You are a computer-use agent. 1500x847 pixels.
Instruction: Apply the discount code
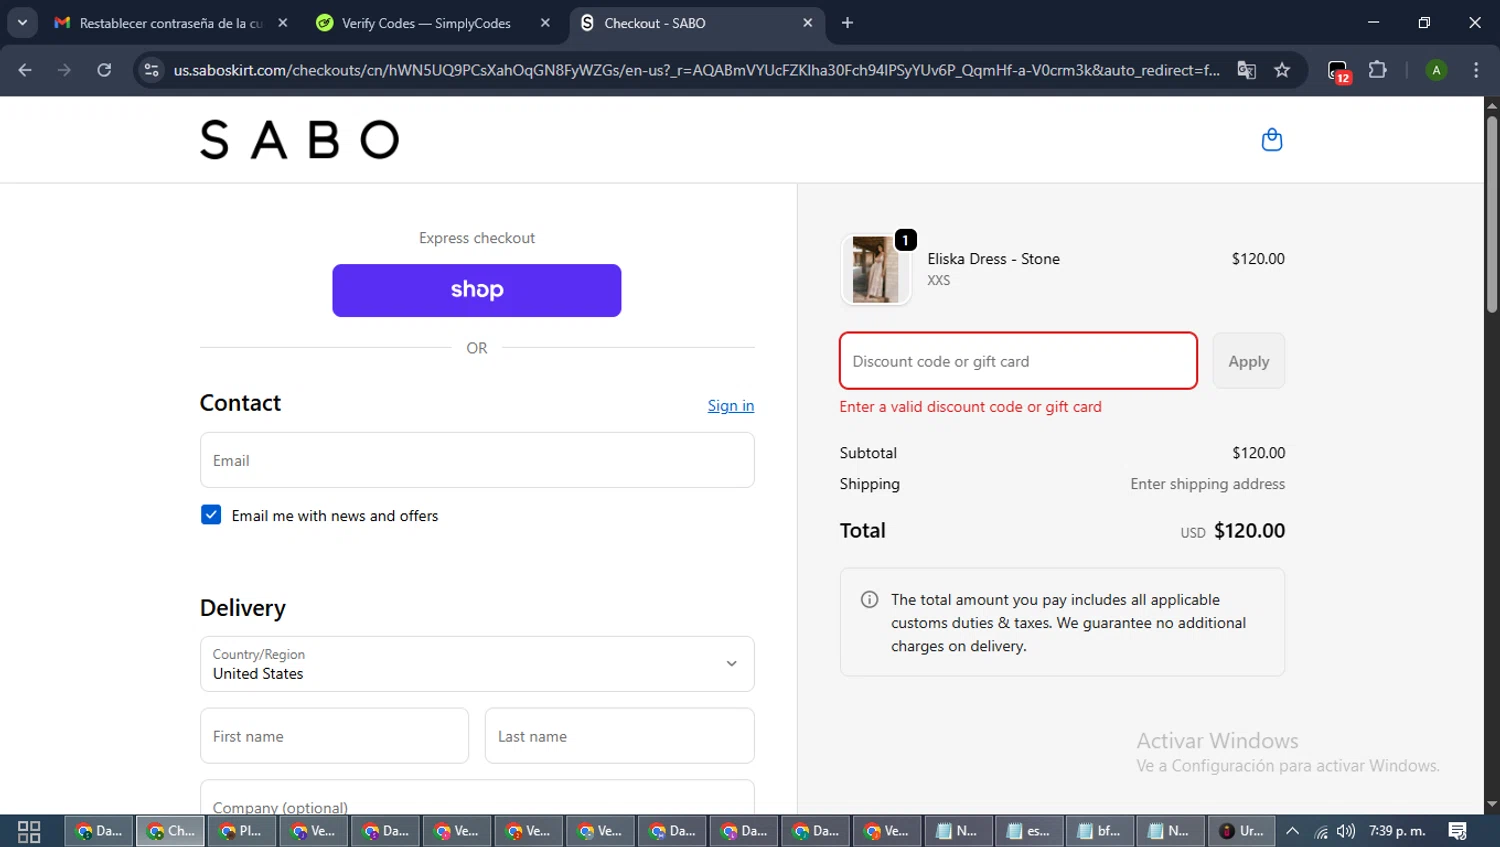(1249, 361)
